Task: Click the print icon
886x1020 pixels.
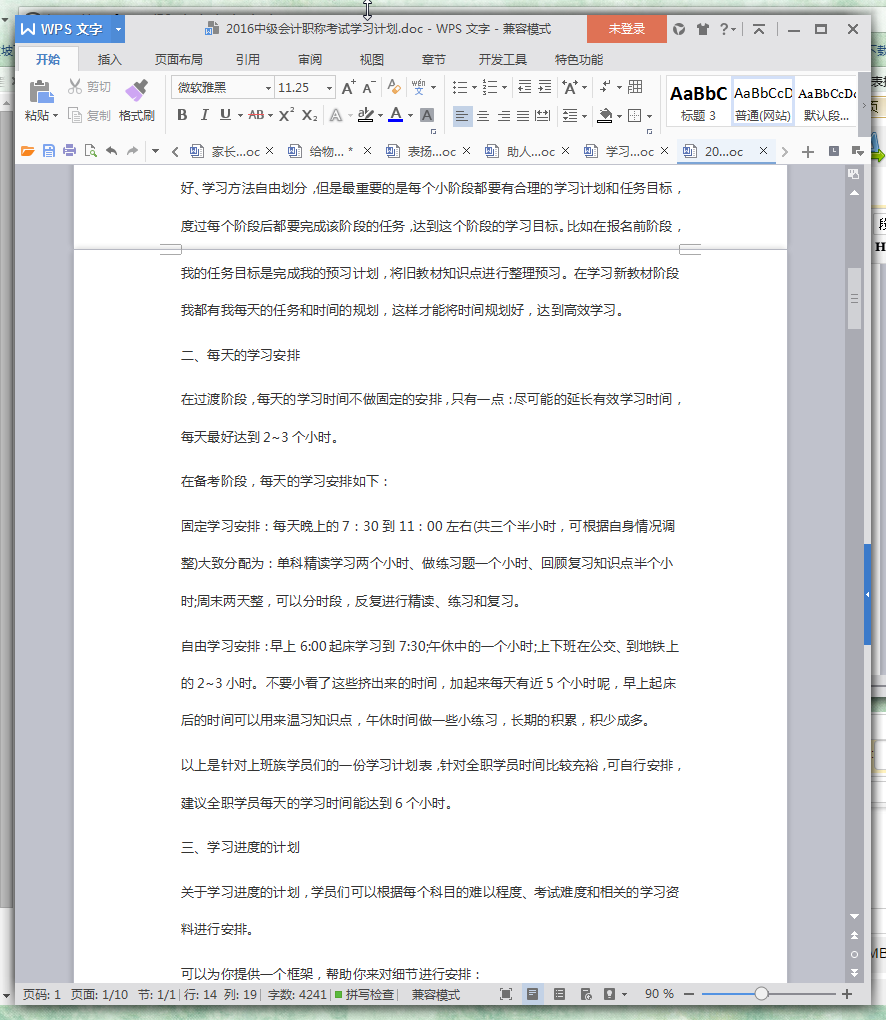Action: (x=70, y=151)
